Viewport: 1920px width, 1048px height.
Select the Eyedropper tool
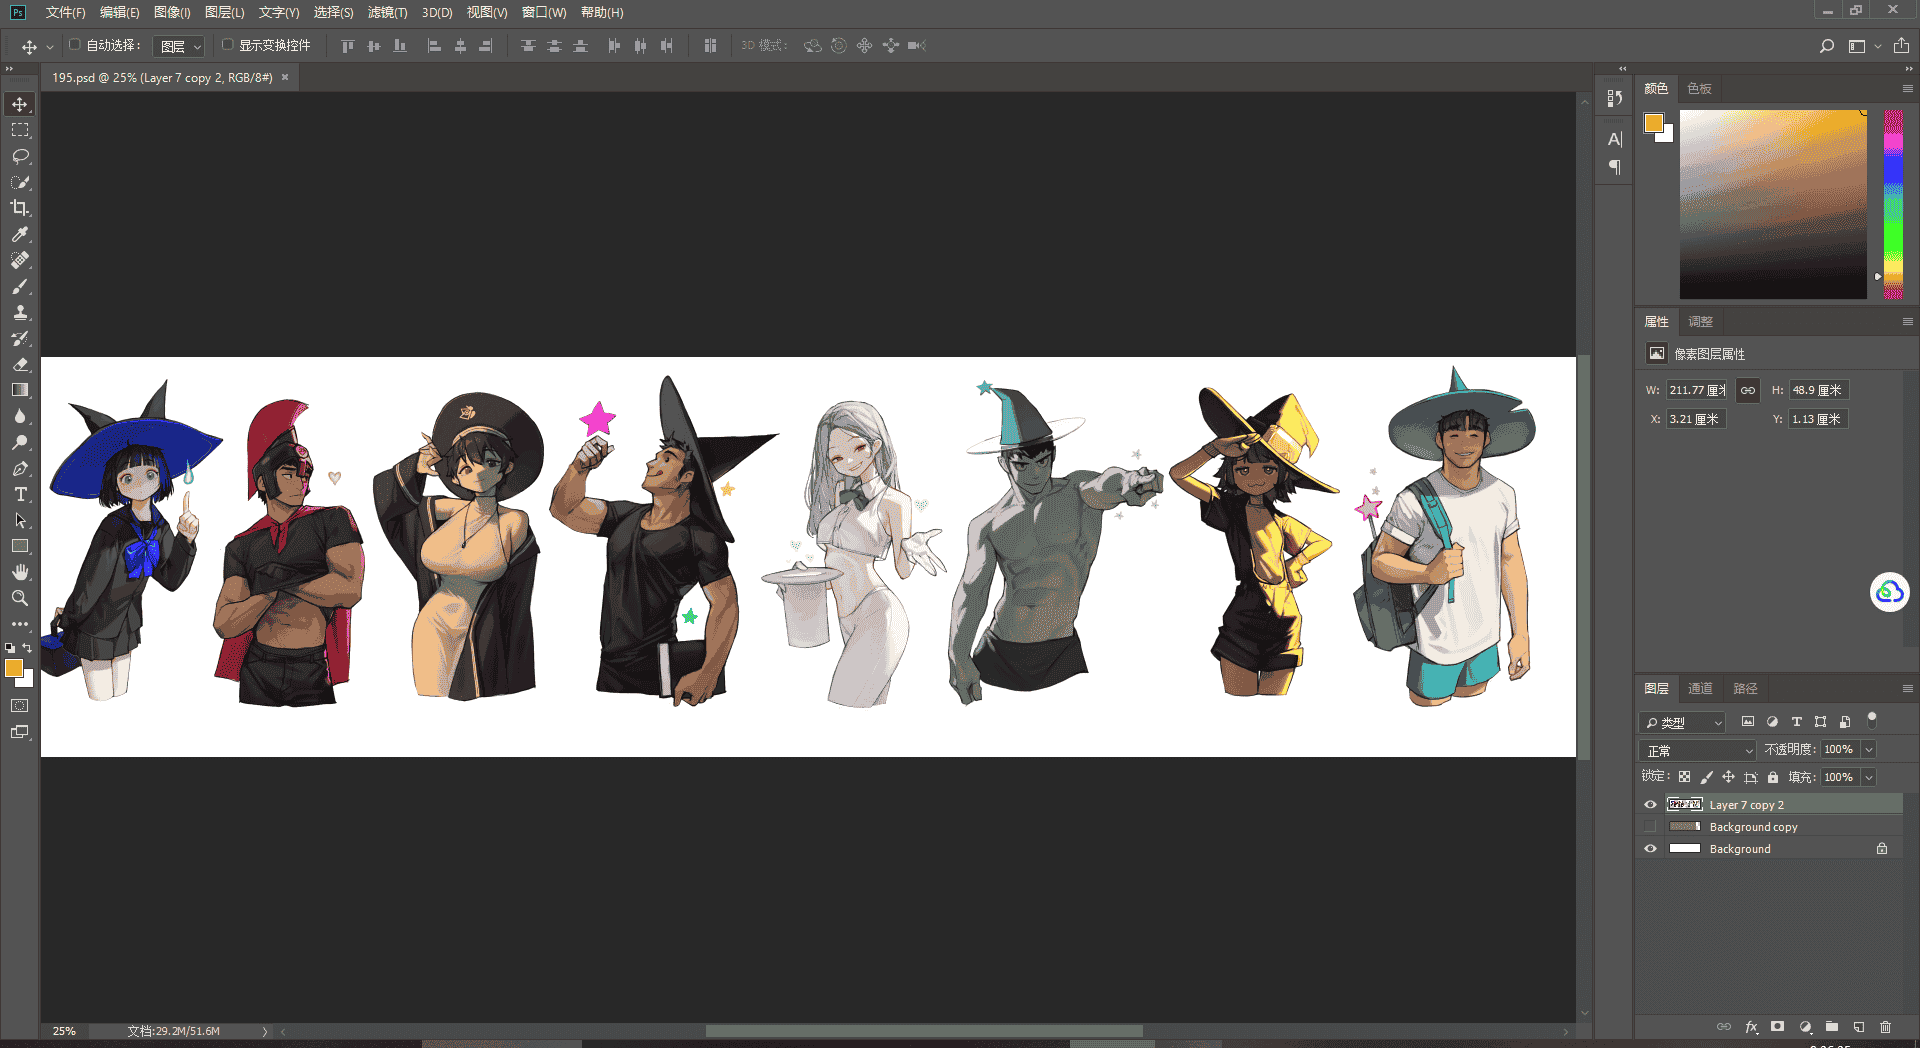pyautogui.click(x=20, y=234)
